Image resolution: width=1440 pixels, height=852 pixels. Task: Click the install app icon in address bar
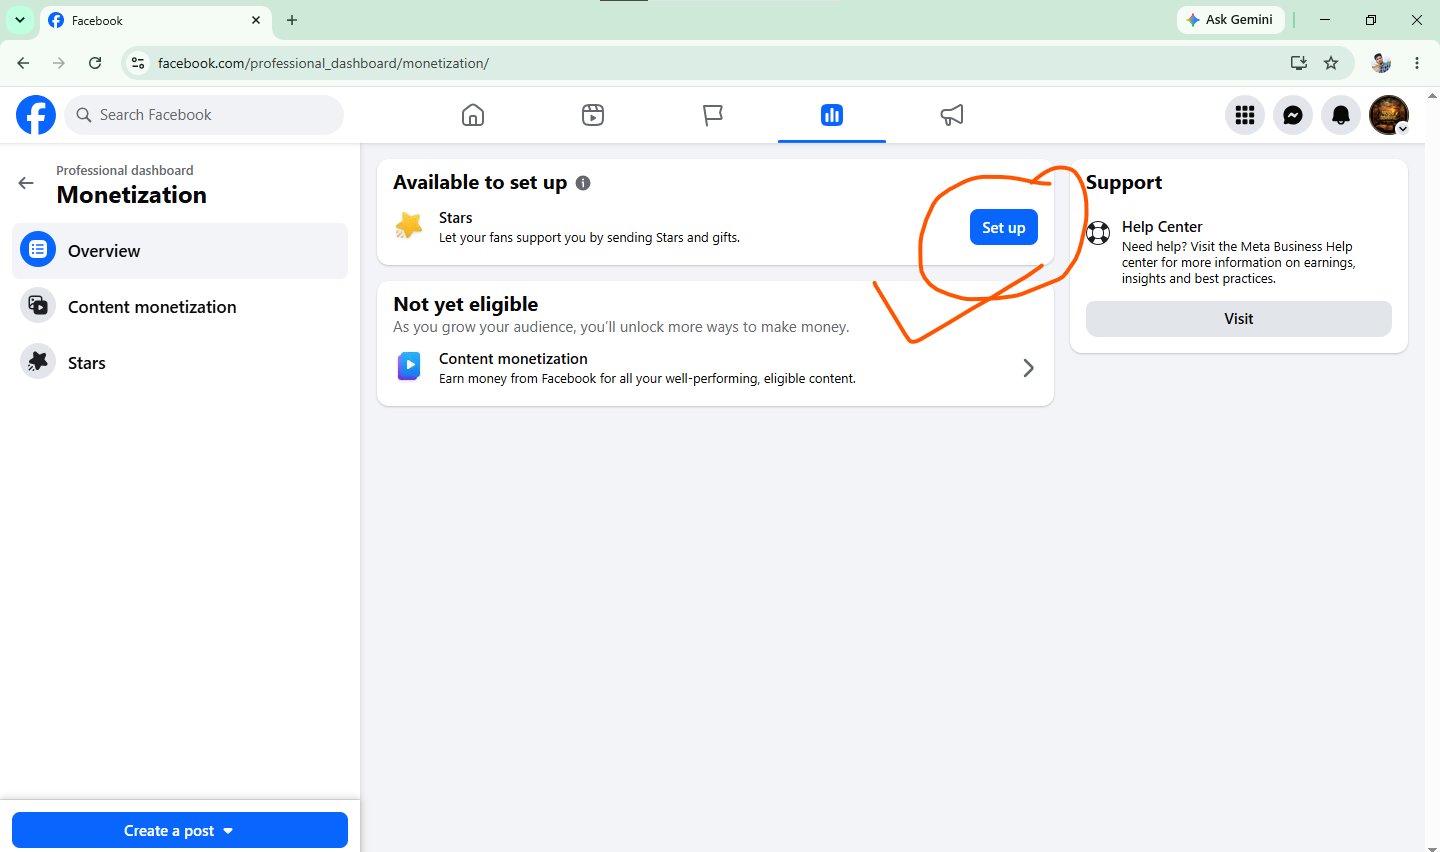(1299, 63)
